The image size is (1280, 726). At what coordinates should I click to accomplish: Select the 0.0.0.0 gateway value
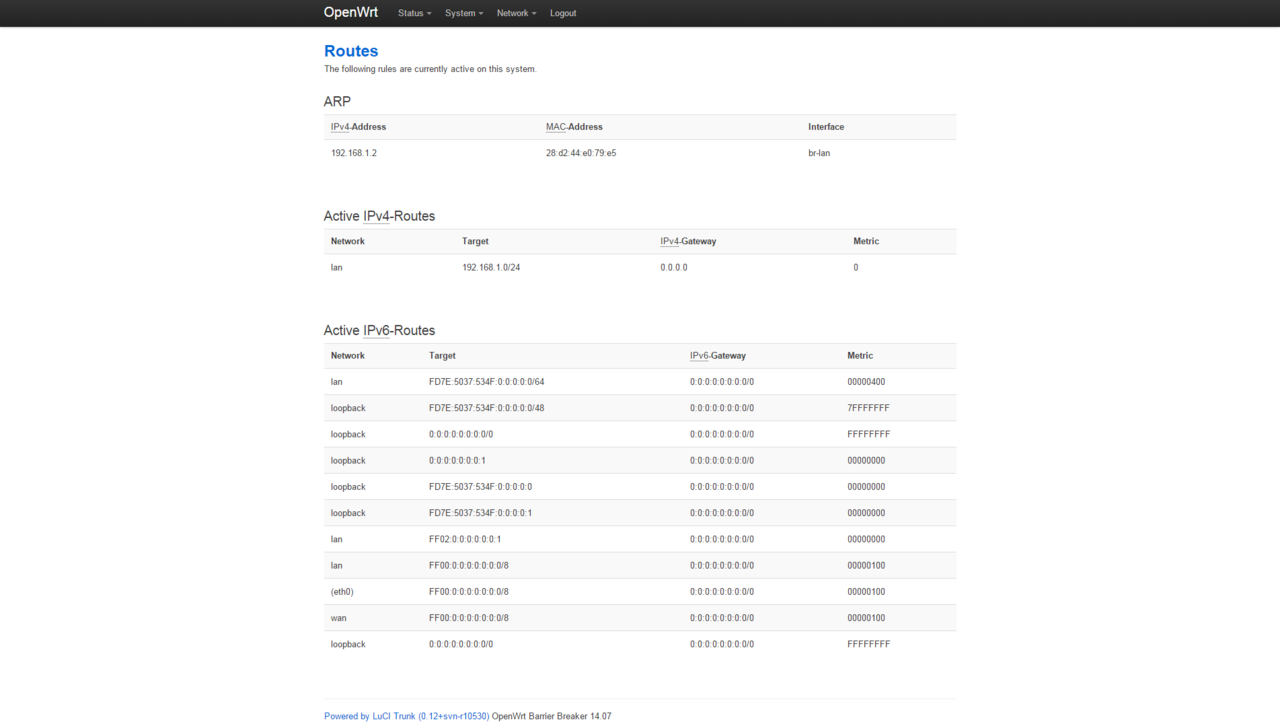tap(674, 267)
